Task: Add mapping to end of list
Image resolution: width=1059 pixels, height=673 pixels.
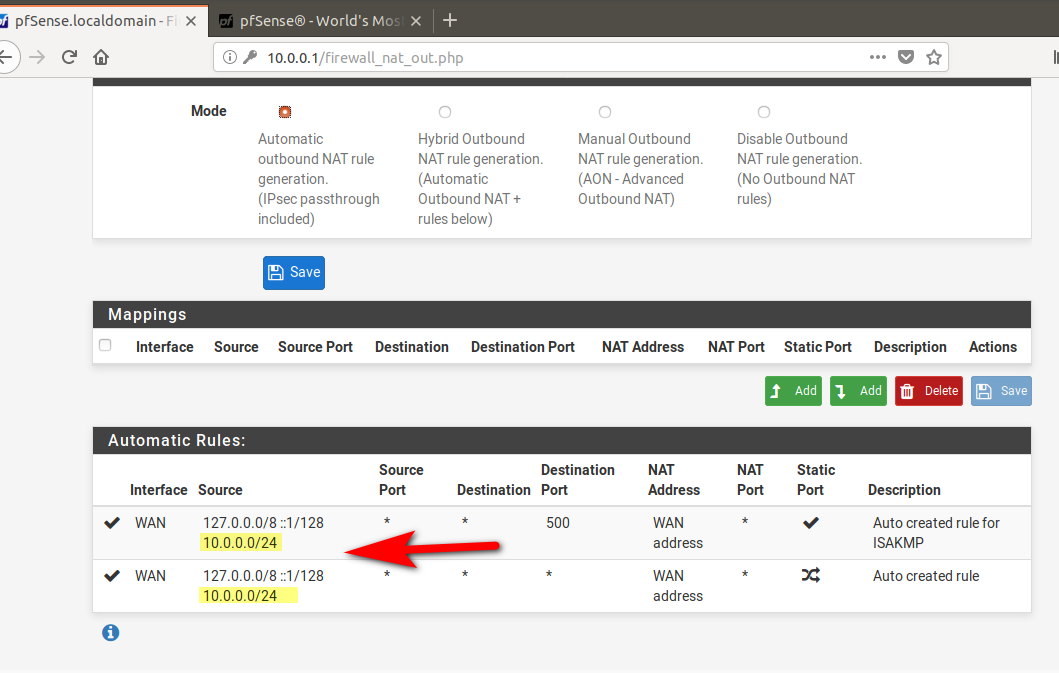Action: (858, 391)
